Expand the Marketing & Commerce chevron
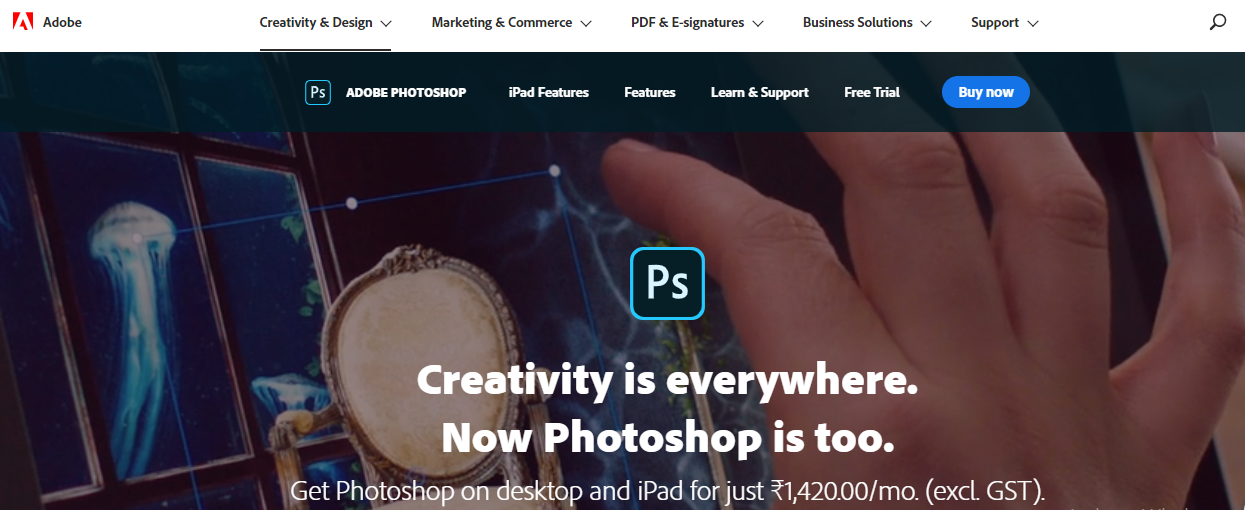This screenshot has width=1245, height=510. [x=586, y=23]
